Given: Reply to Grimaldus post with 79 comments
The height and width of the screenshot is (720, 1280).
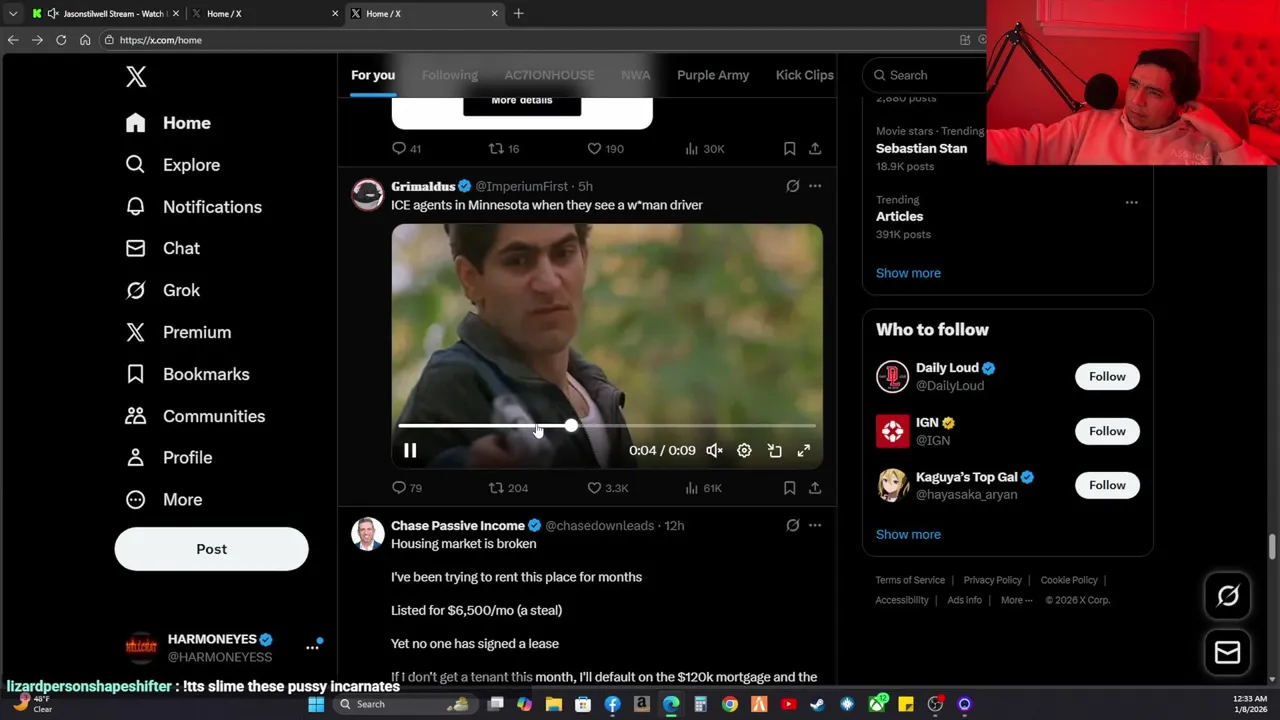Looking at the screenshot, I should pyautogui.click(x=407, y=488).
